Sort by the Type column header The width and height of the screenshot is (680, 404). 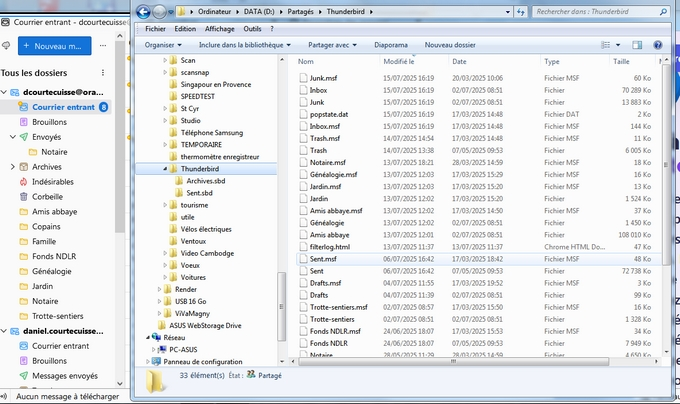pyautogui.click(x=552, y=62)
